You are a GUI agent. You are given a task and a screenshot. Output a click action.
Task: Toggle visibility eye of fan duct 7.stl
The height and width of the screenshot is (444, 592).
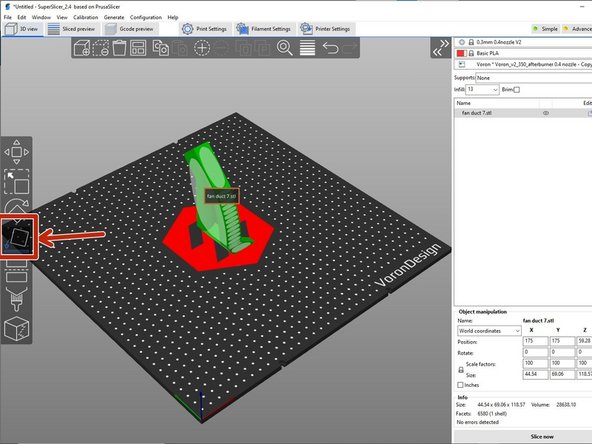[x=546, y=113]
